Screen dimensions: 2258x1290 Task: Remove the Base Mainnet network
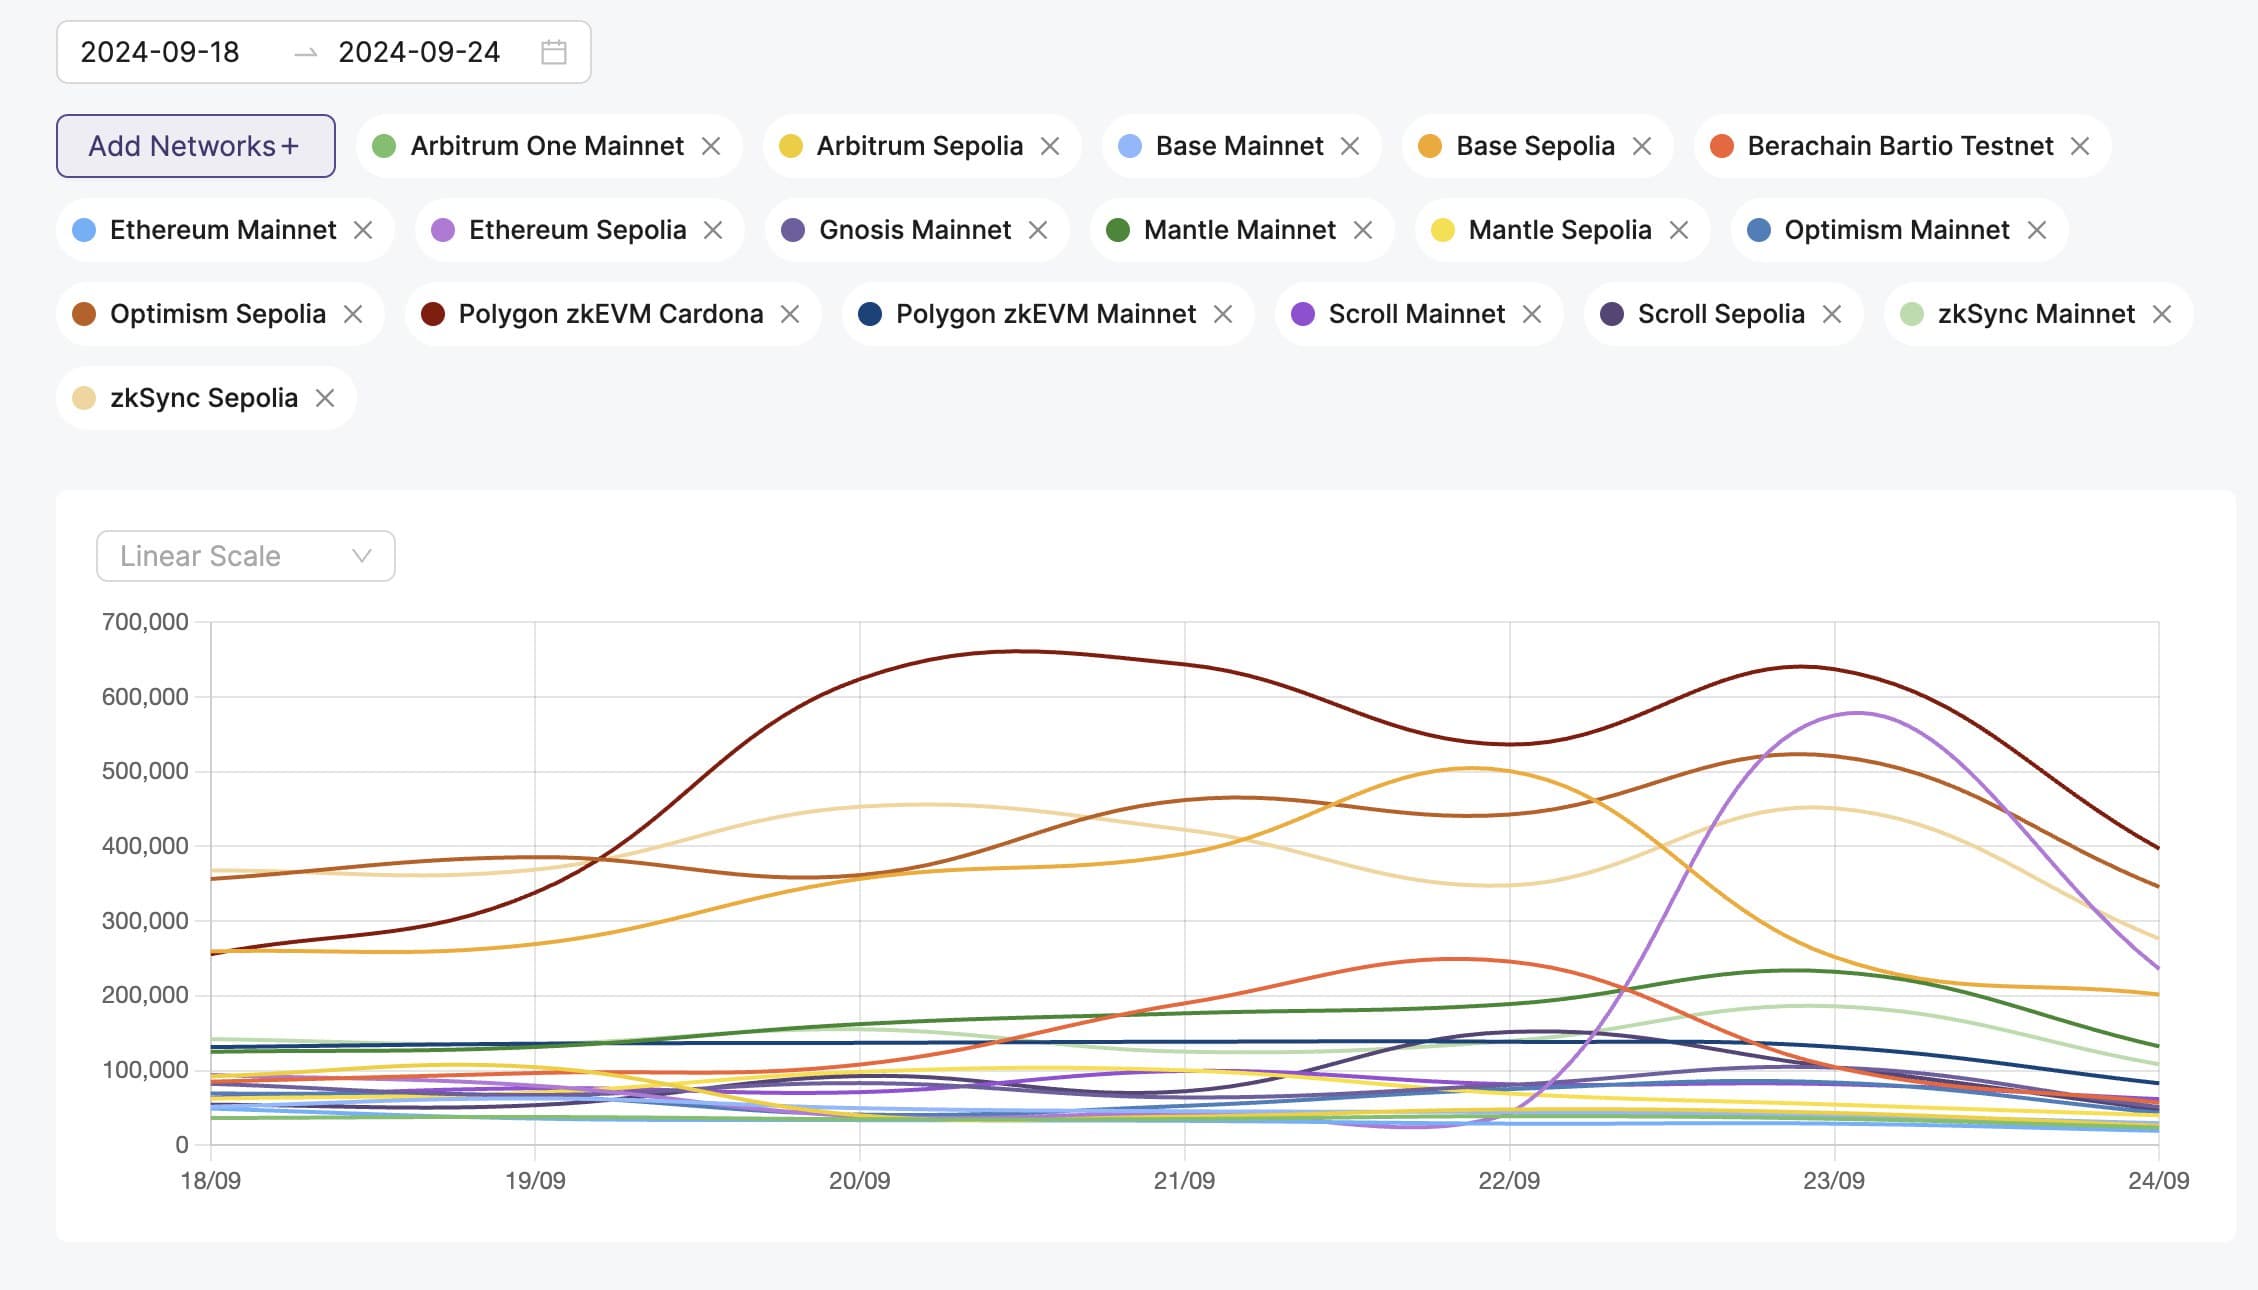click(1350, 146)
